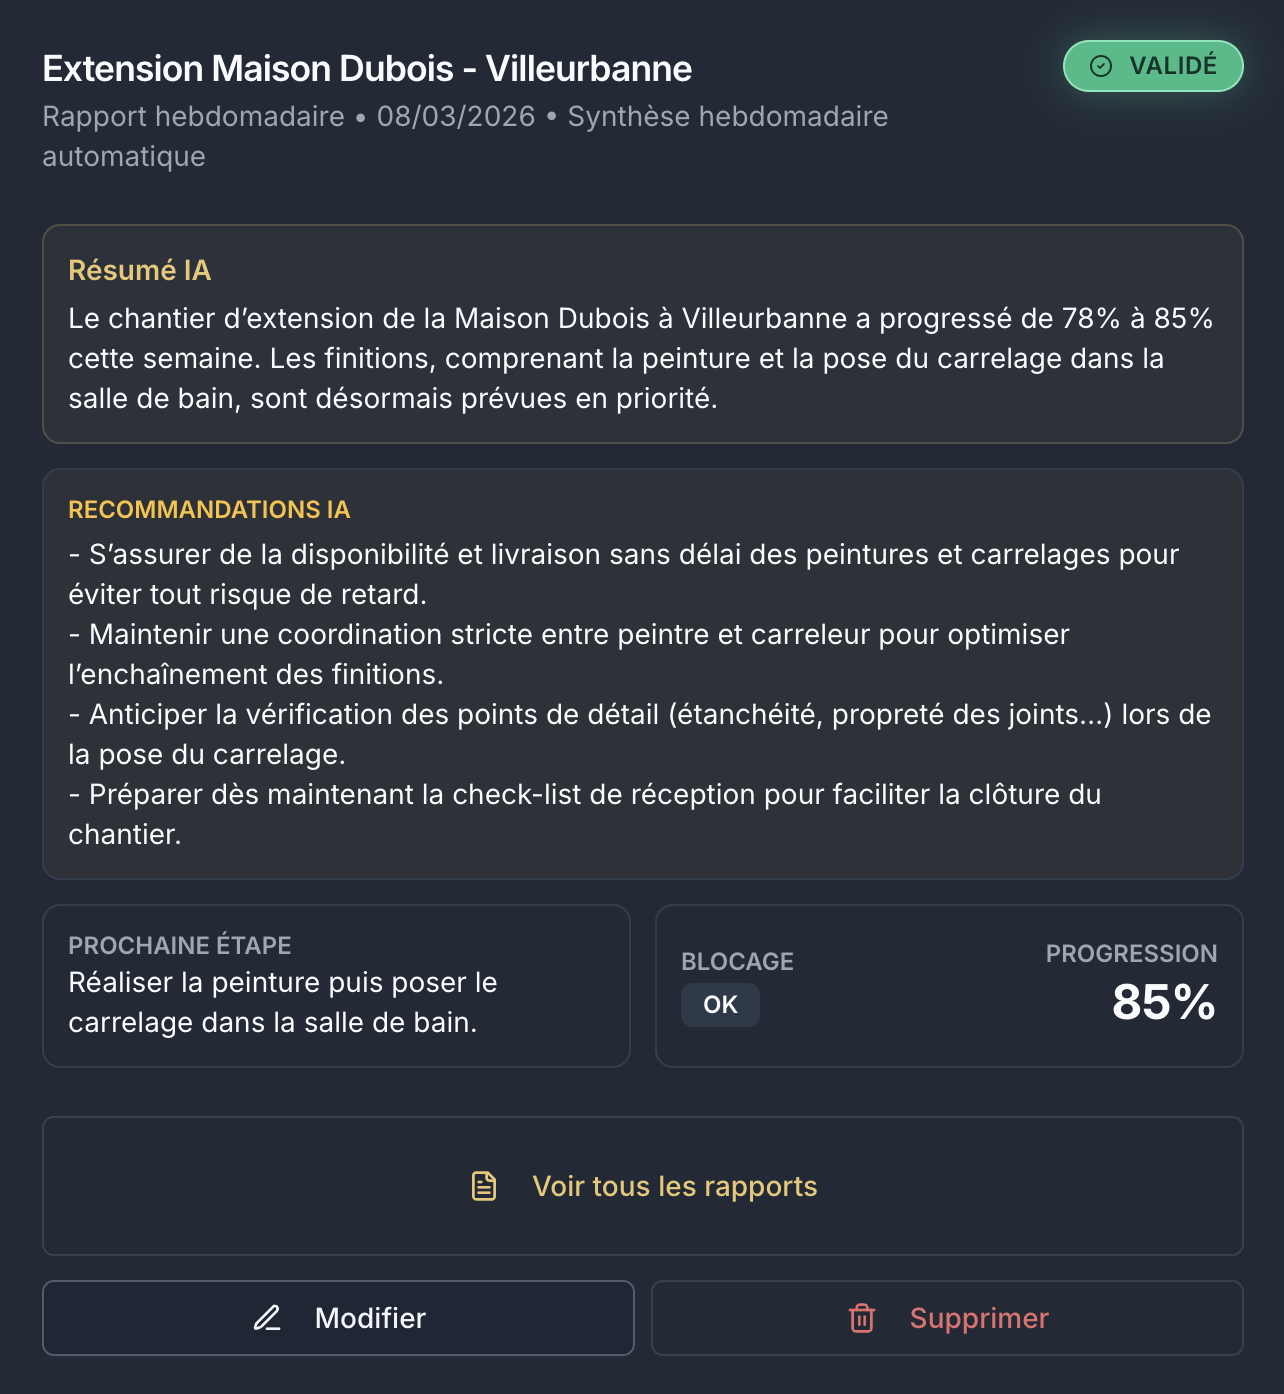Click the PROCHAINE ÉTAPE label

[x=180, y=945]
